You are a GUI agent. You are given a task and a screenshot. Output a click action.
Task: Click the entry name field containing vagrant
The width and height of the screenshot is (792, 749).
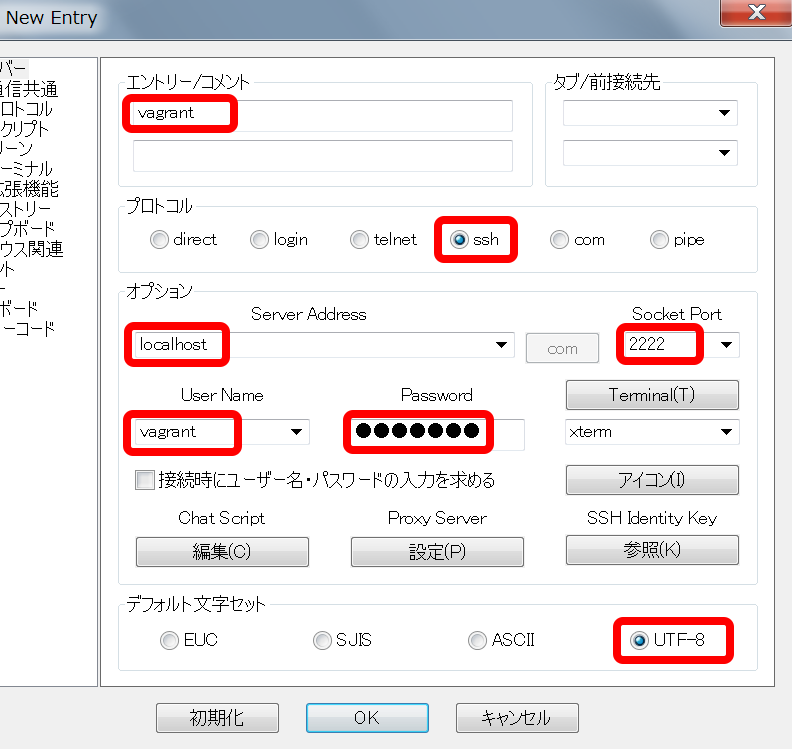click(320, 114)
